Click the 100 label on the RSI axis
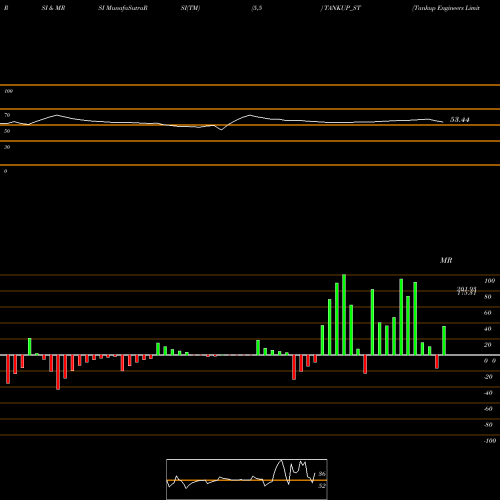 point(8,91)
